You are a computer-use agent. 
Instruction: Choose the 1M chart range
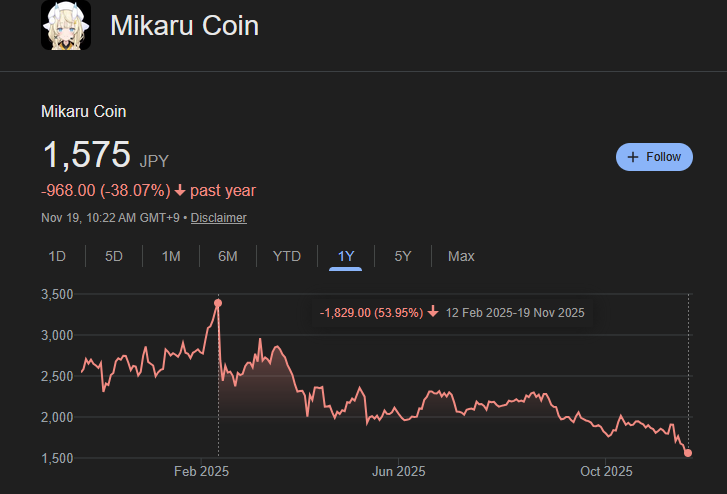(171, 256)
